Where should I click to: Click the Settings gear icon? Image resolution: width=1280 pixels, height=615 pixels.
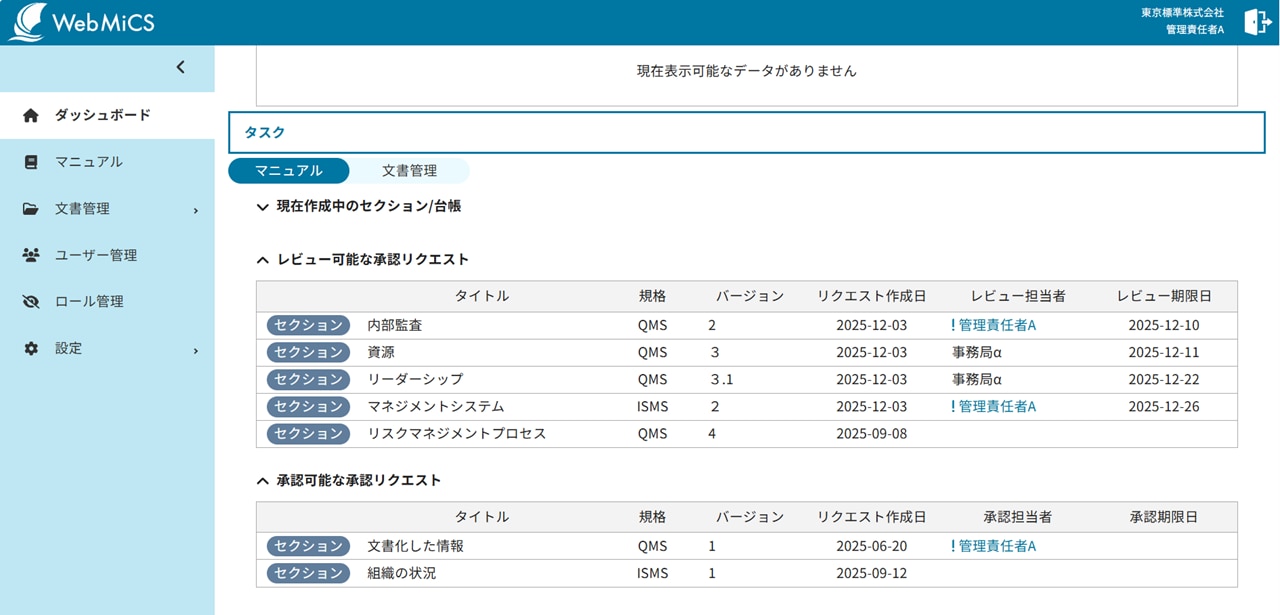click(31, 349)
